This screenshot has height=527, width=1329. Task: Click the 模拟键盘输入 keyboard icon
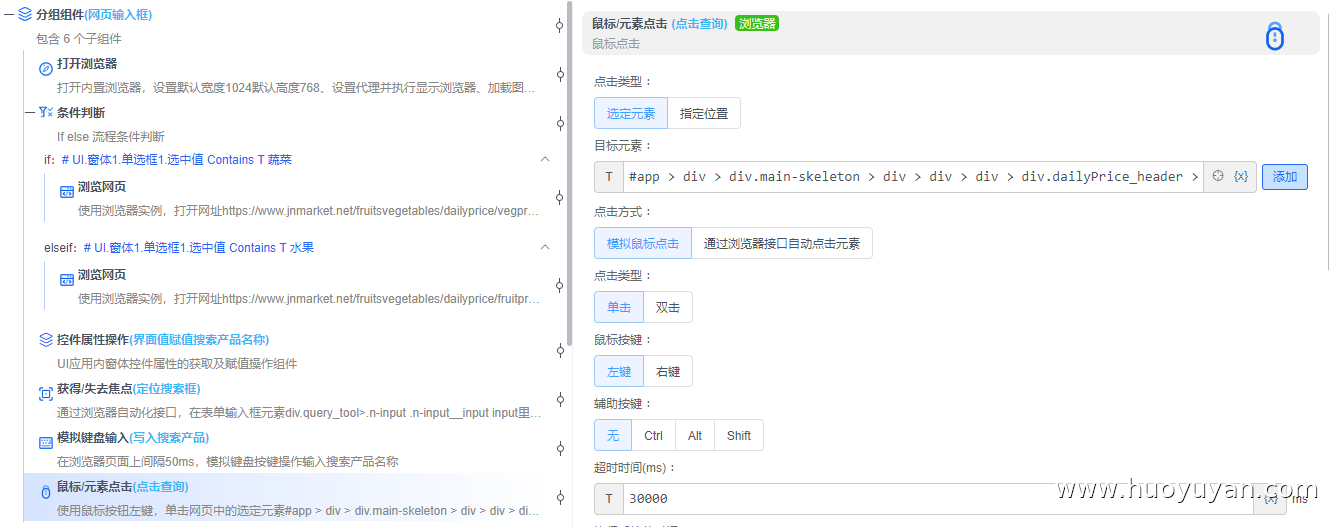(45, 443)
